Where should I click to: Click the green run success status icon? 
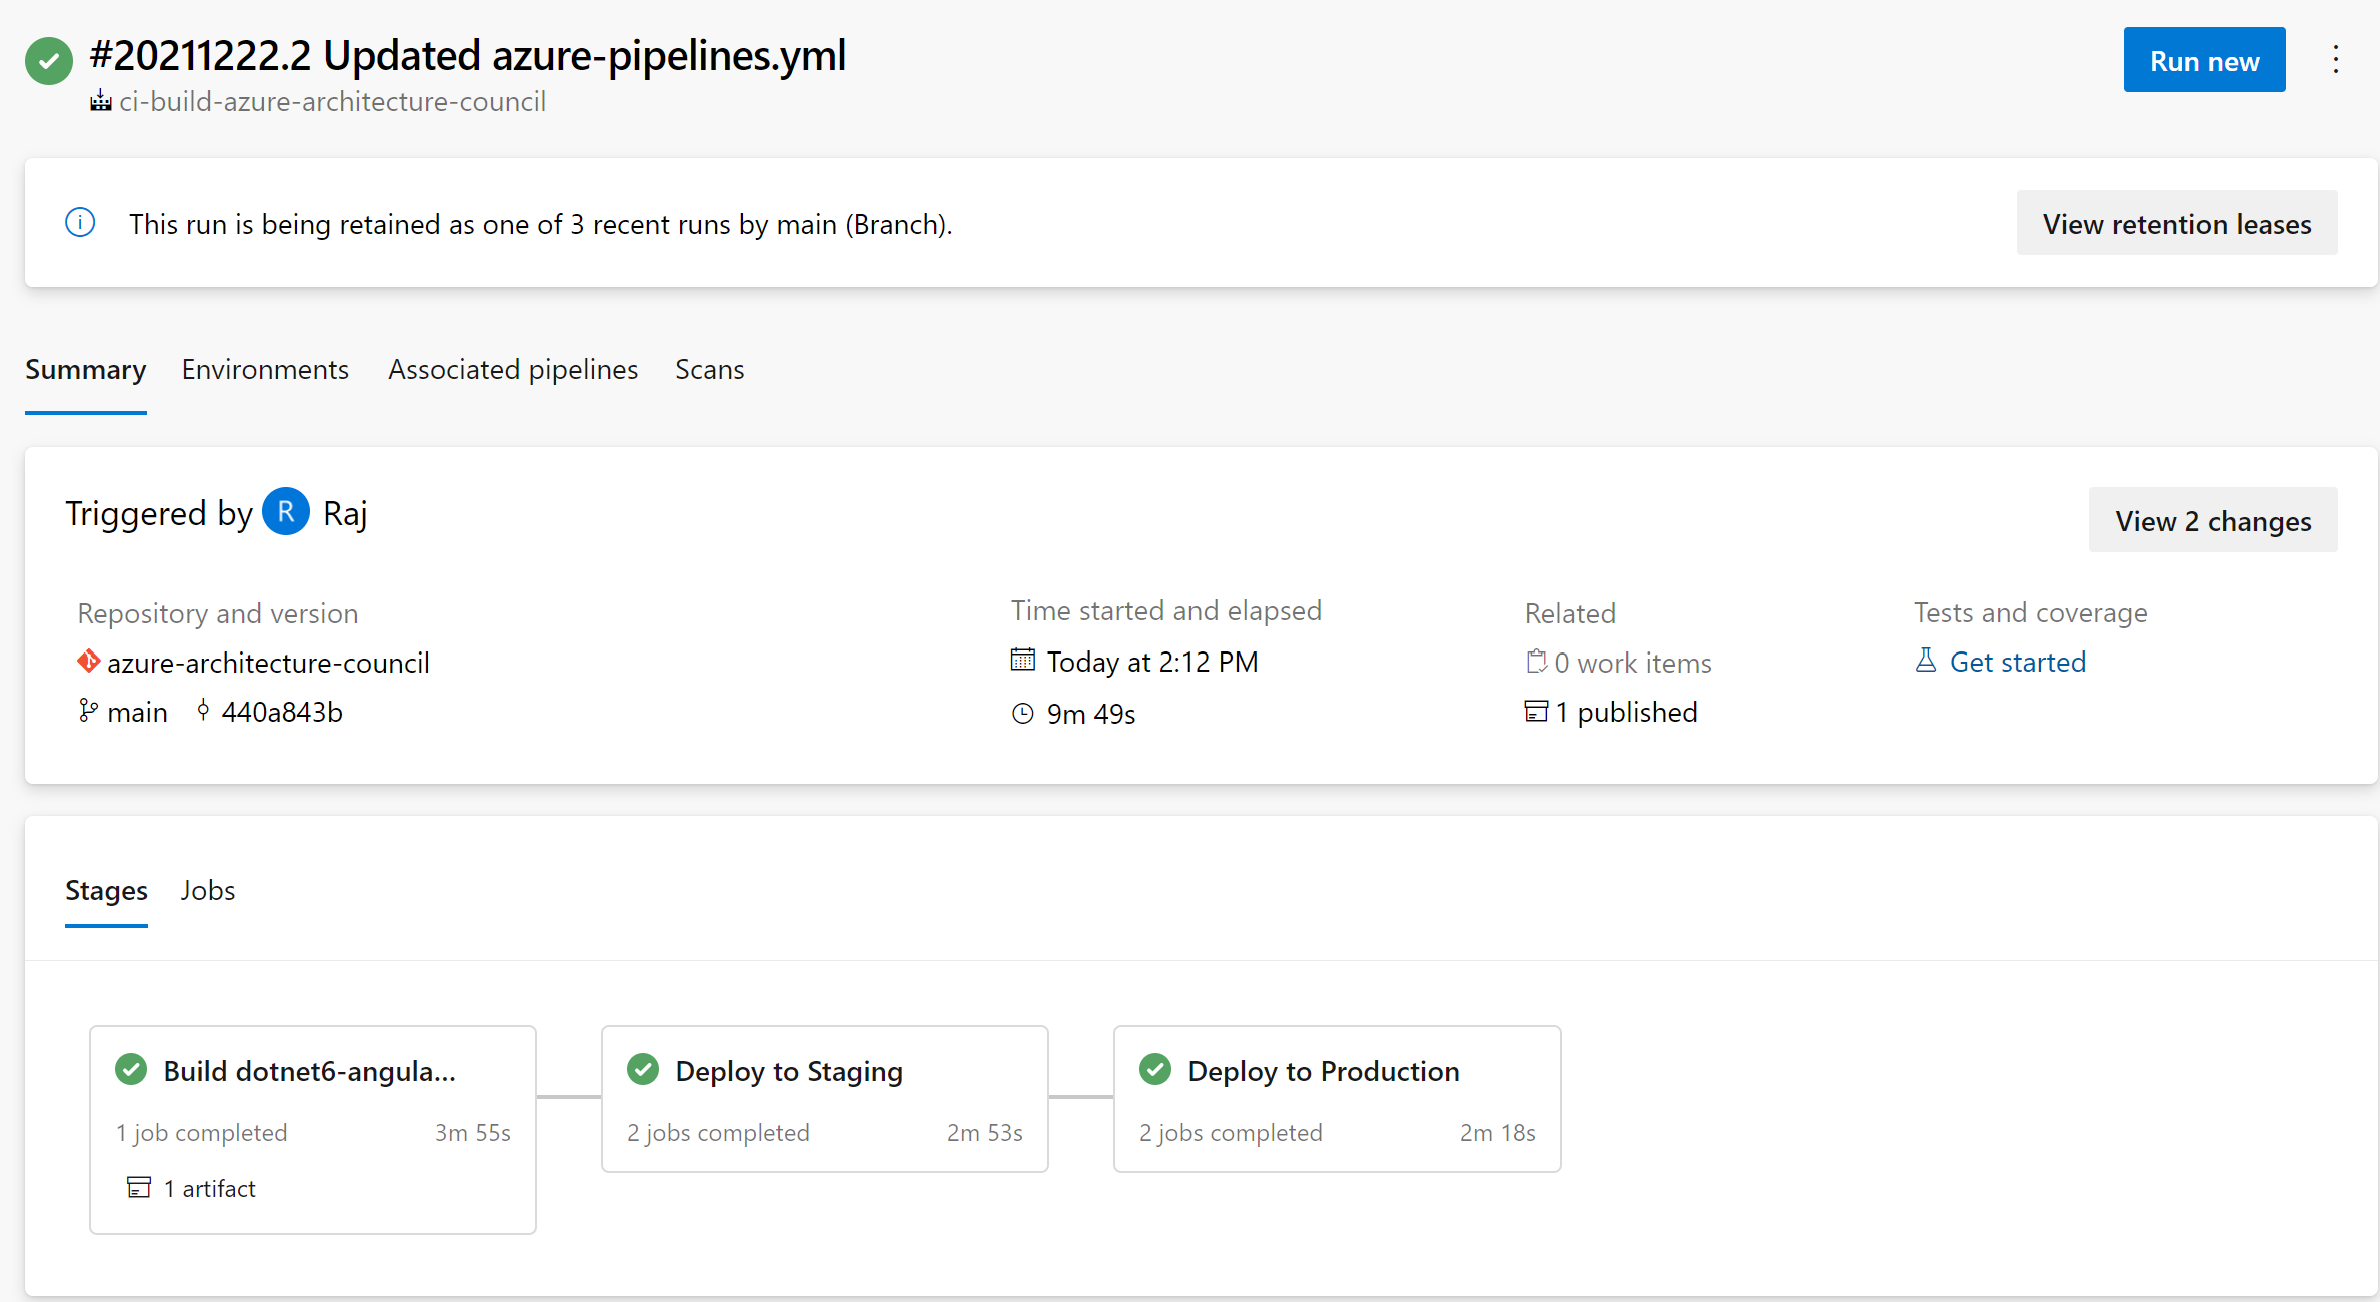(x=49, y=61)
